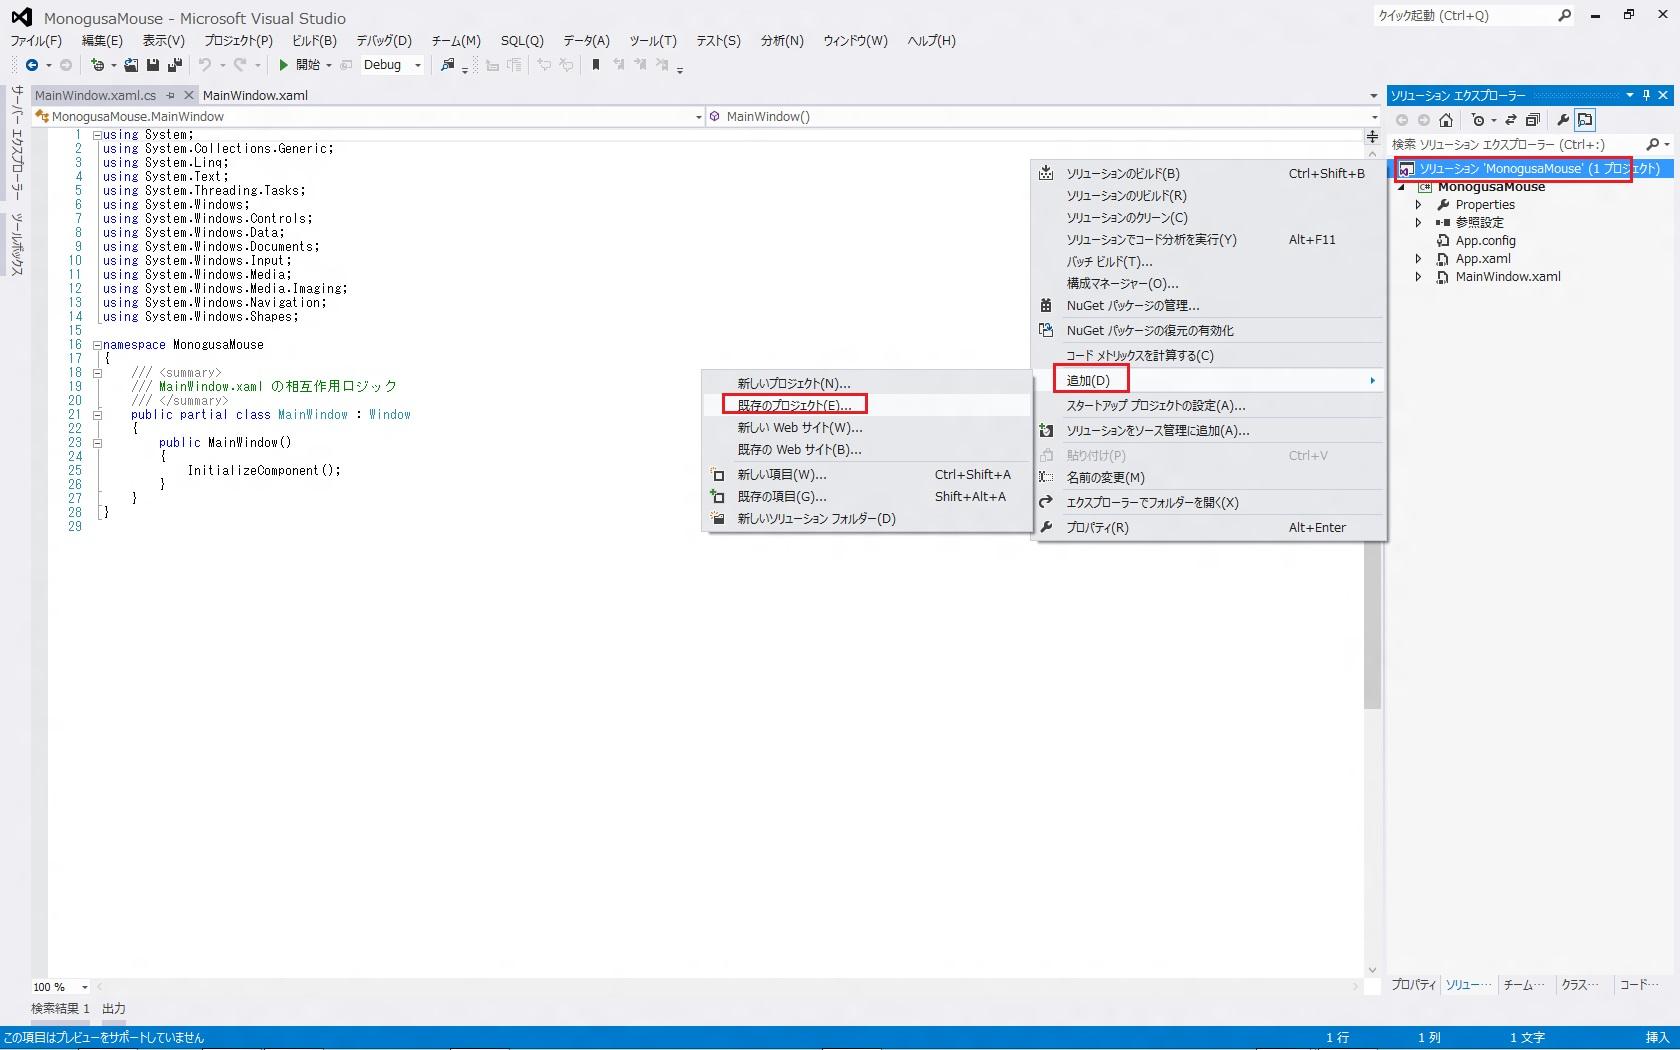This screenshot has height=1050, width=1680.
Task: Click the green Start debugging arrow
Action: [284, 65]
